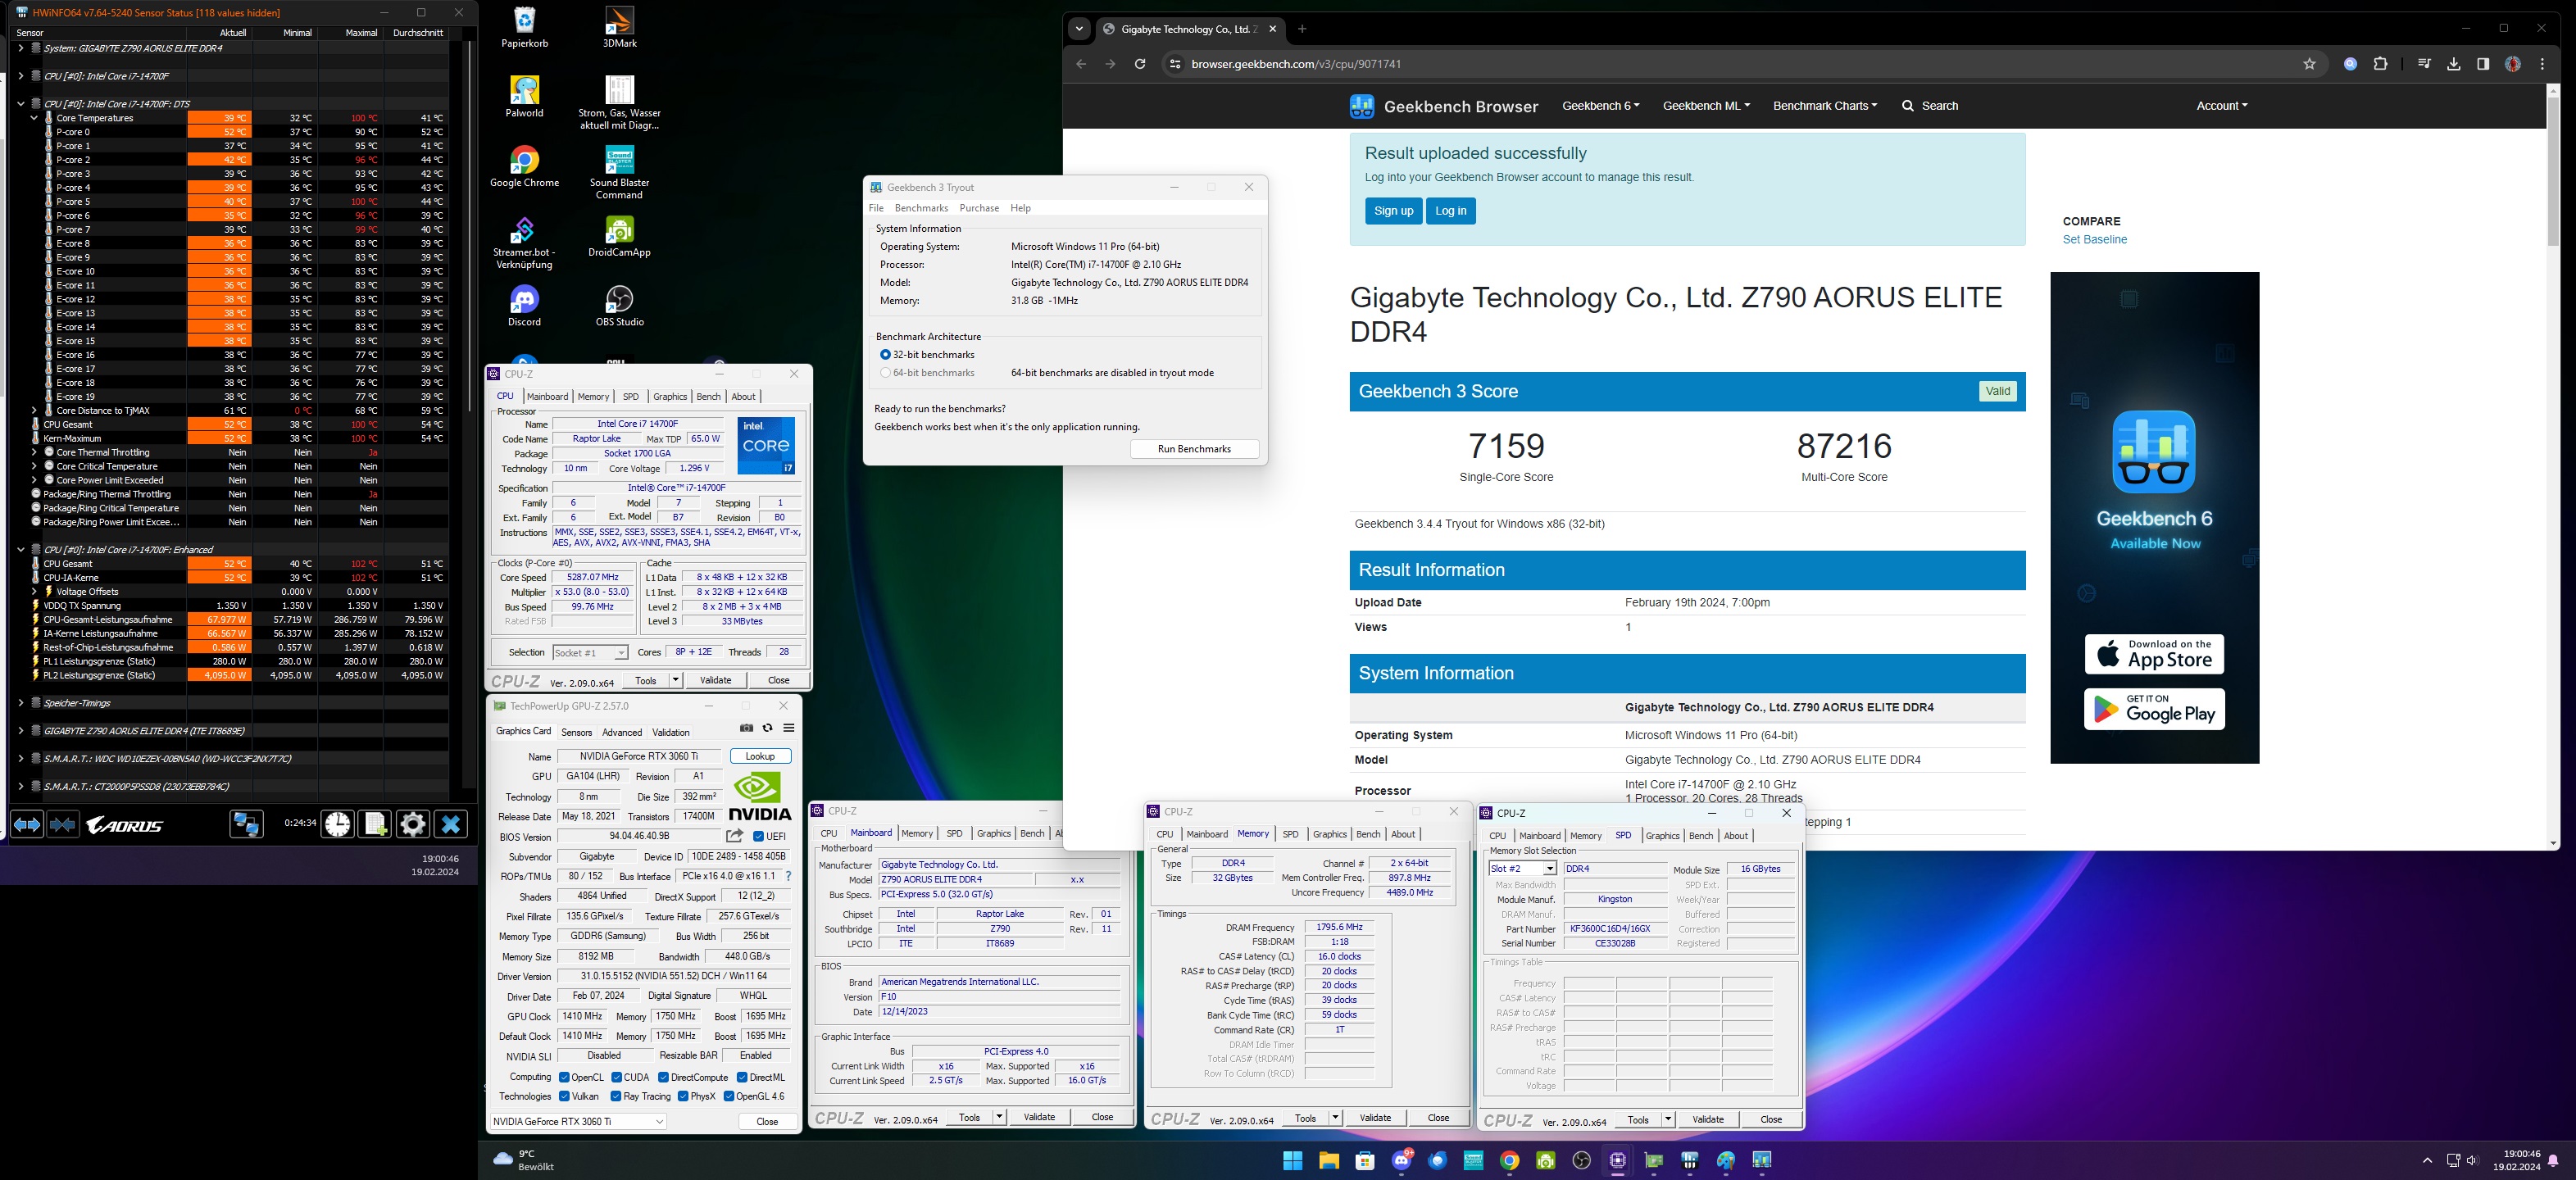
Task: Switch to Advanced tab in GPU-Z
Action: 622,732
